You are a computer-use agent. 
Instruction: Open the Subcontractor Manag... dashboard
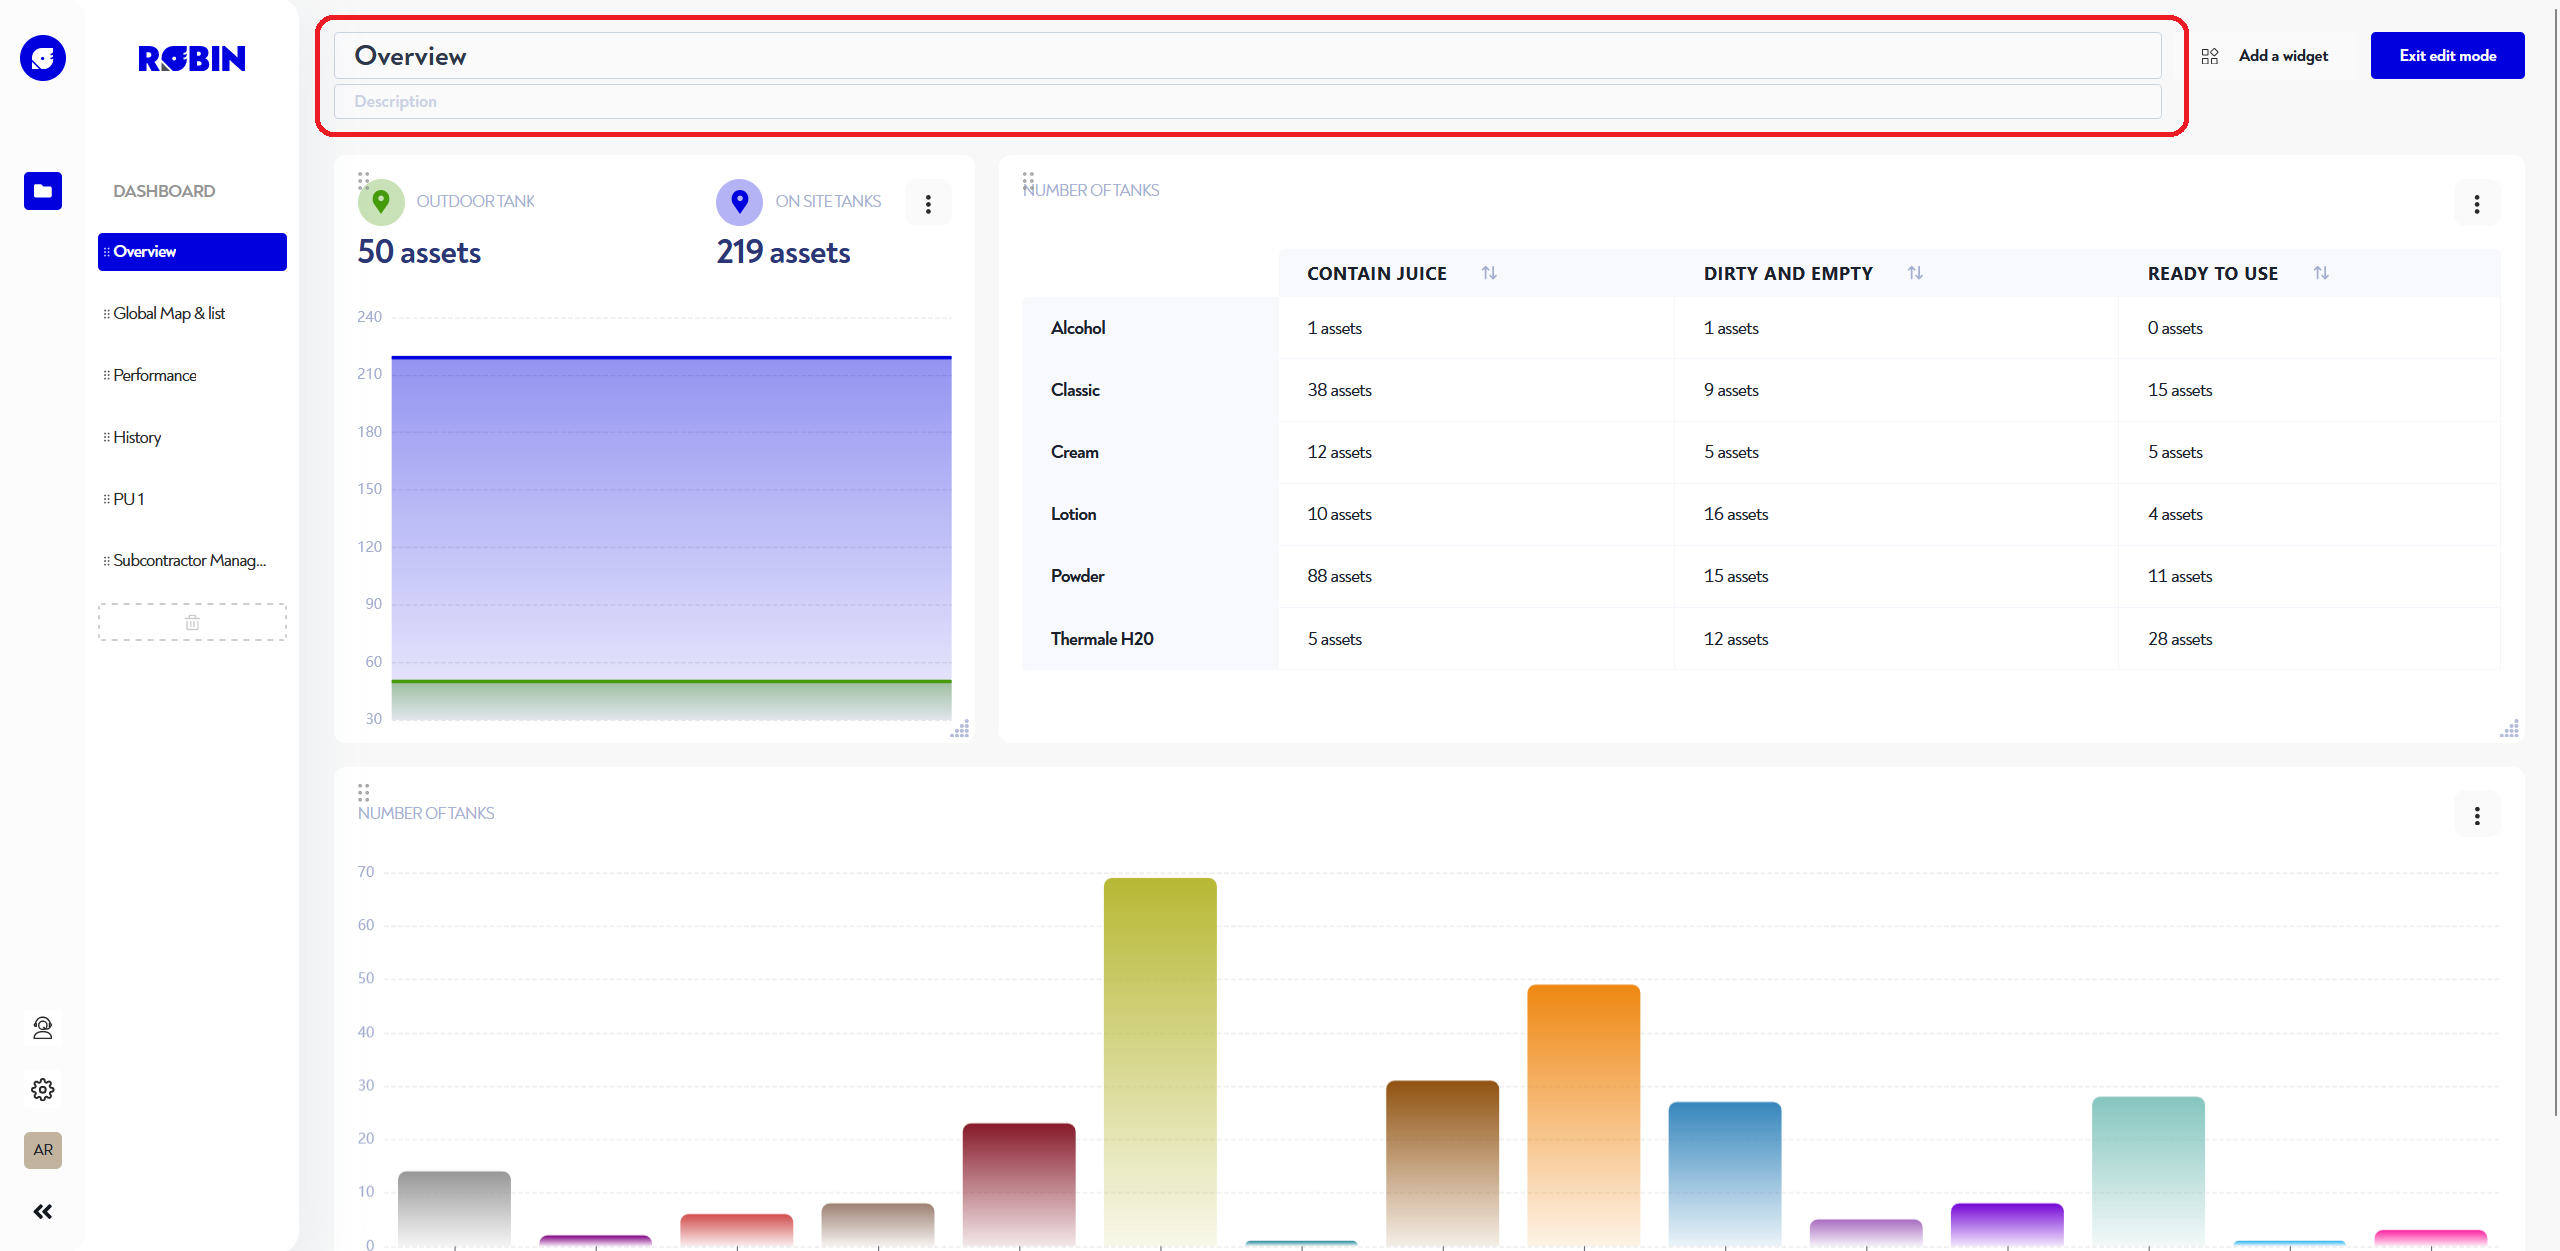[192, 561]
